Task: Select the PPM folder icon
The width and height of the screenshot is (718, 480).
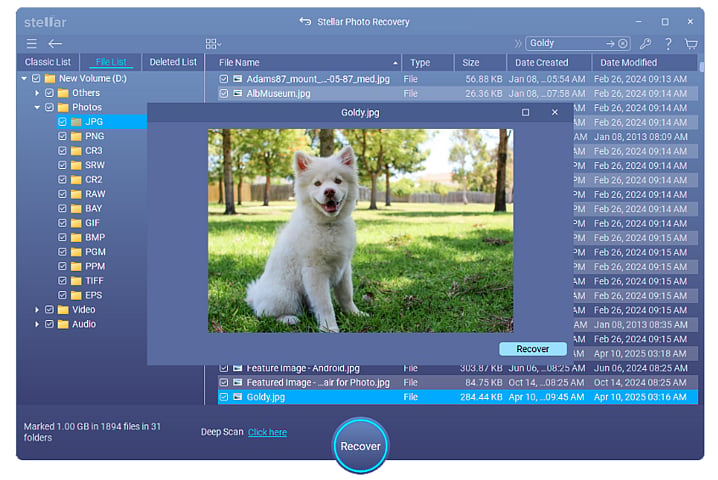Action: (x=76, y=267)
